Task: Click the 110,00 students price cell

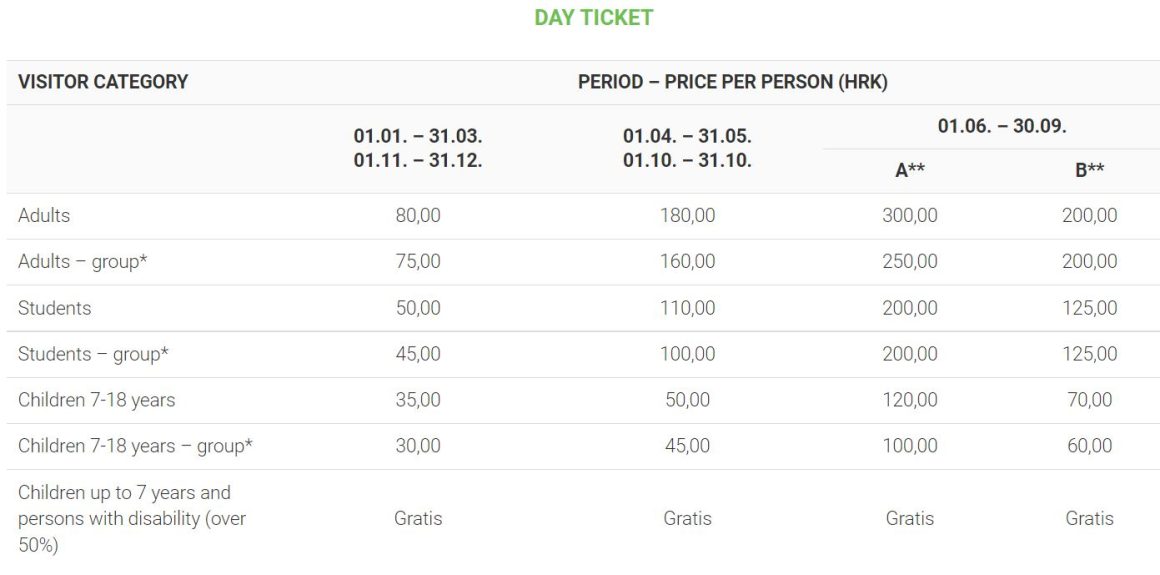Action: pyautogui.click(x=687, y=308)
